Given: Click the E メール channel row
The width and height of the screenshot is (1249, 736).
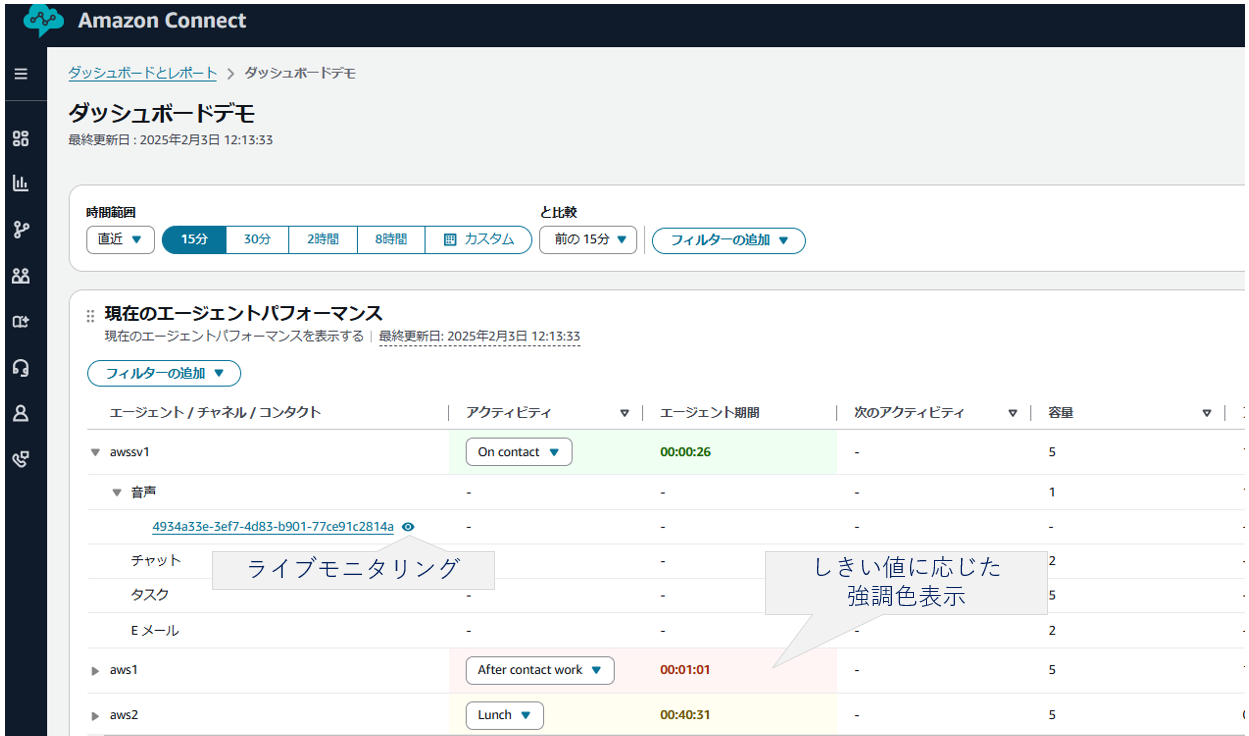Looking at the screenshot, I should click(155, 631).
